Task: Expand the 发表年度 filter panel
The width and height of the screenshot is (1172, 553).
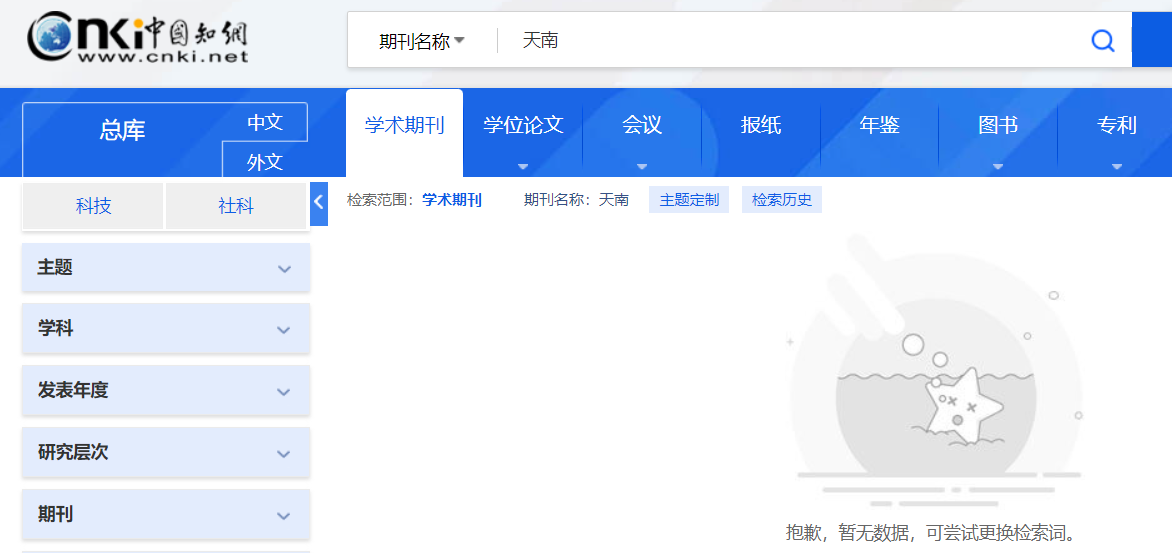Action: [166, 391]
